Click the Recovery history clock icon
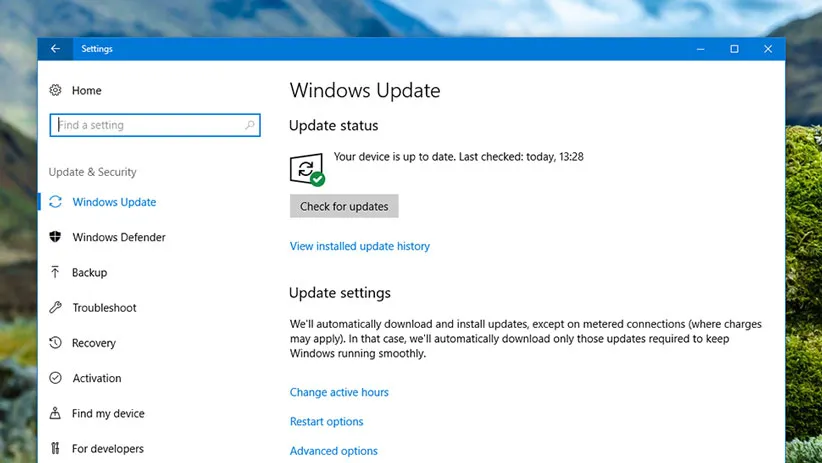 (x=56, y=343)
